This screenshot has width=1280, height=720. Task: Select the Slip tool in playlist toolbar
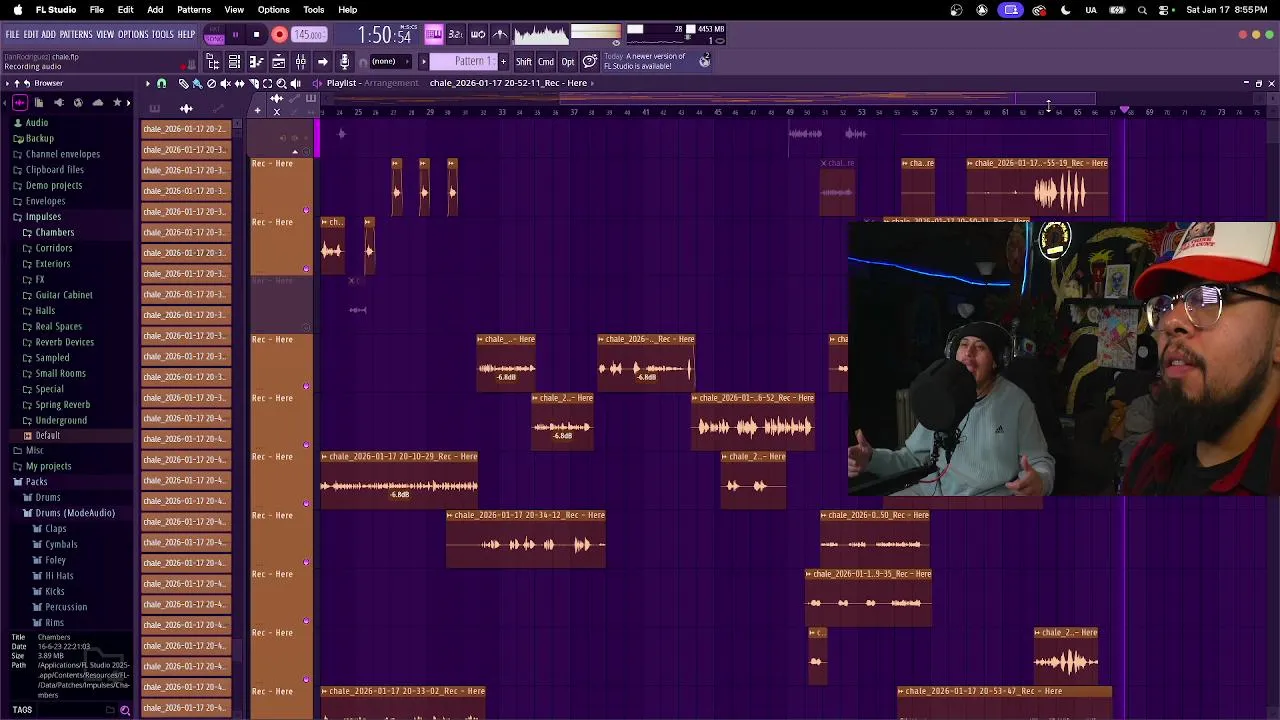pos(239,83)
